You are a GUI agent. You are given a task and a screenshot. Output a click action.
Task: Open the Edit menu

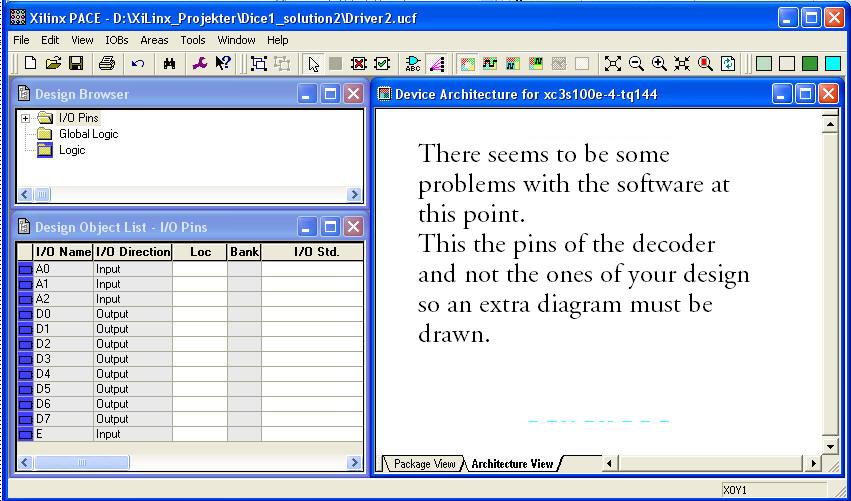click(x=50, y=40)
